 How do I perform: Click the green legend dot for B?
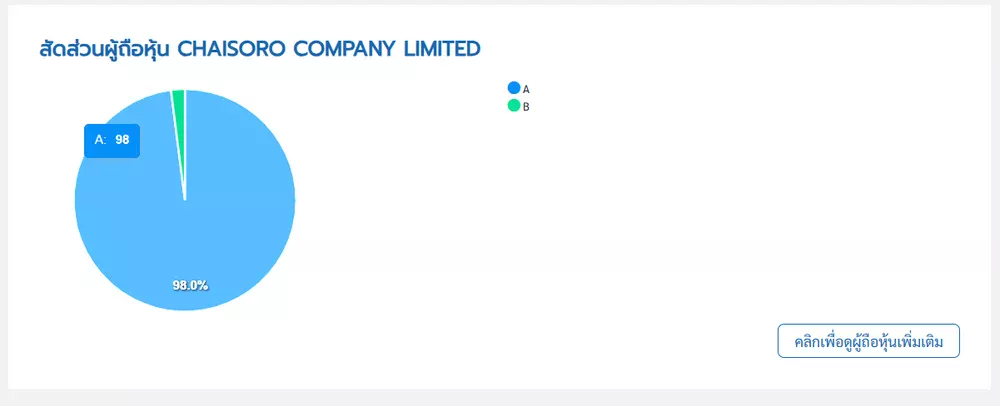[x=514, y=105]
